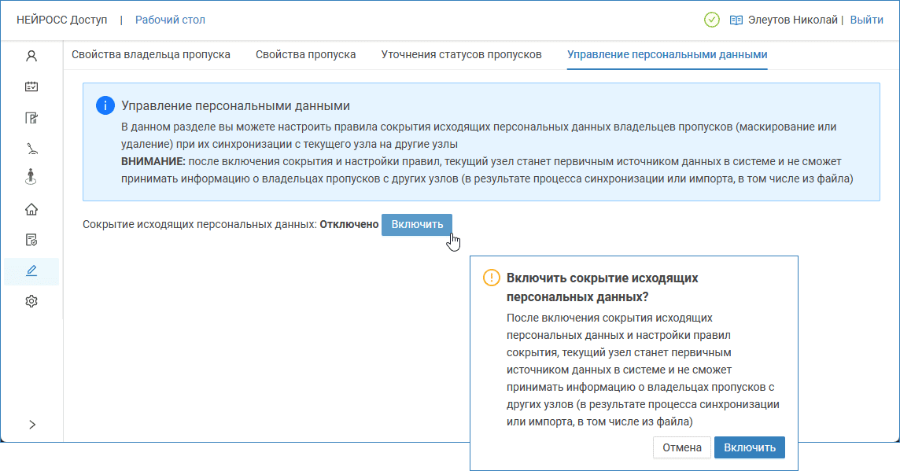Confirm with Включить in the popup
Image resolution: width=900 pixels, height=471 pixels.
tap(750, 447)
